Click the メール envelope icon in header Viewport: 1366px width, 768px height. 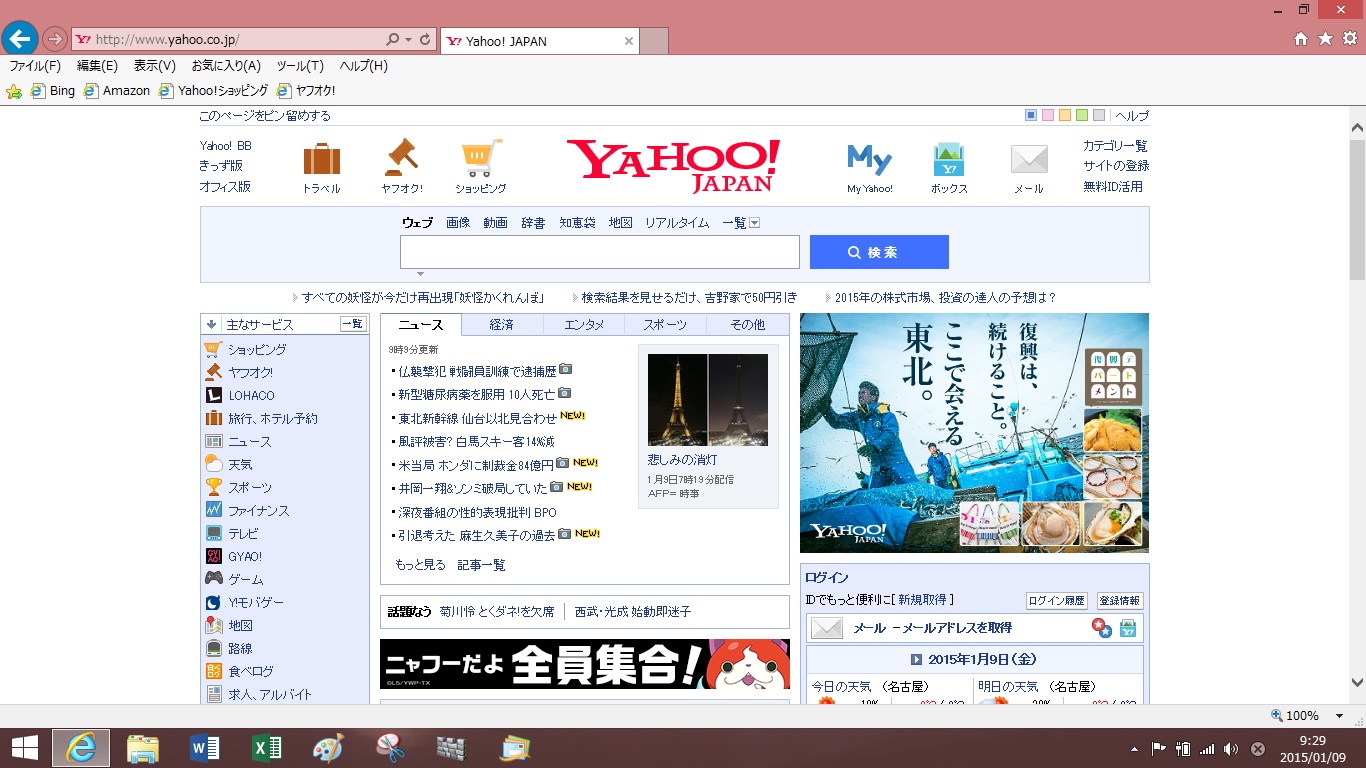(1028, 159)
